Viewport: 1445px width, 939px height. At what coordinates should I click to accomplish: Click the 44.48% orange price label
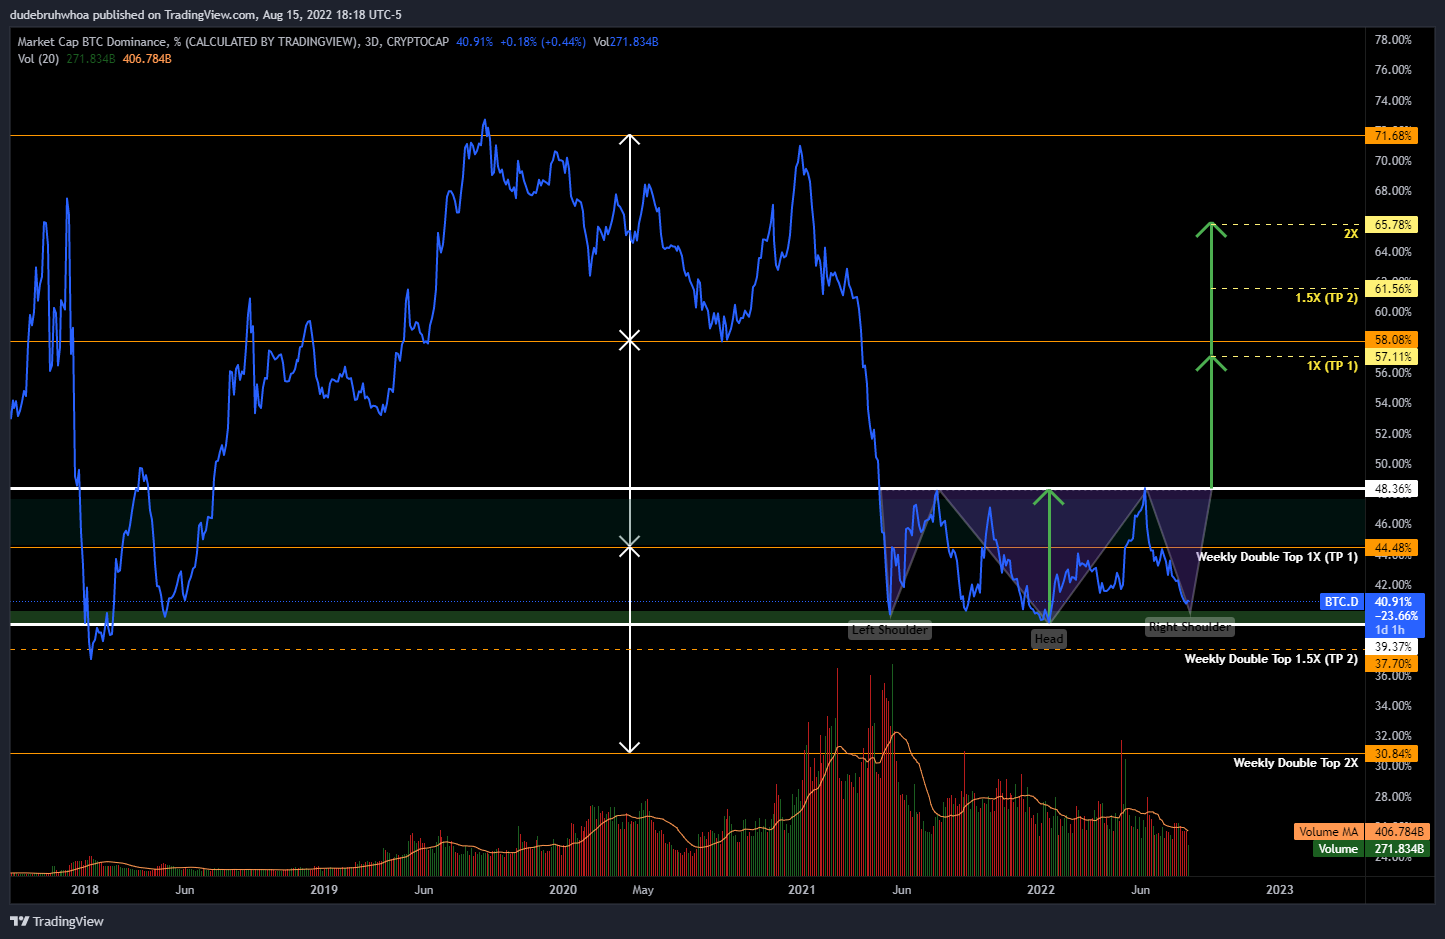[1393, 548]
